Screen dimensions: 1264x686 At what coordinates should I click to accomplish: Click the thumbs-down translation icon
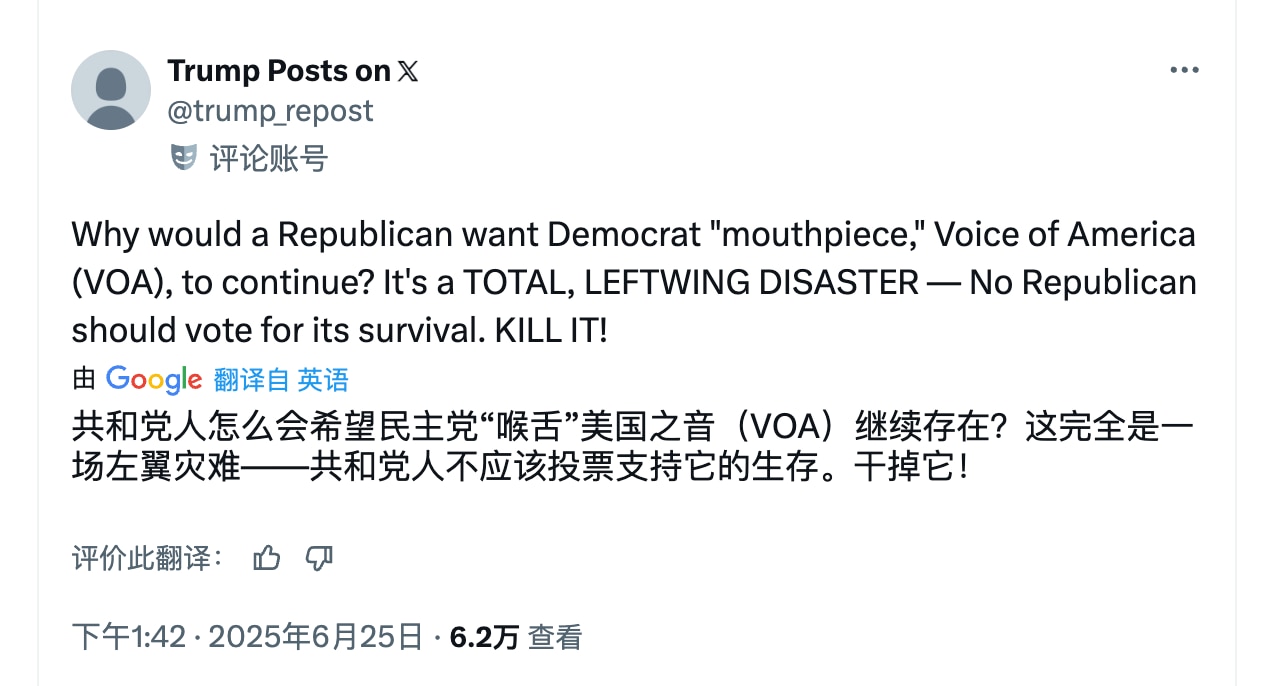318,558
